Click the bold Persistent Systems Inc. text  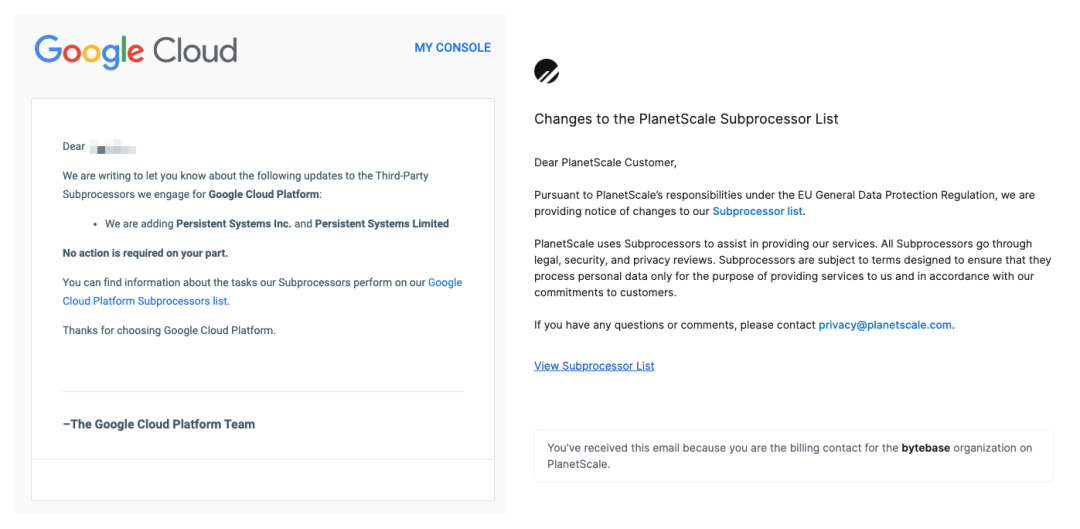(x=233, y=224)
